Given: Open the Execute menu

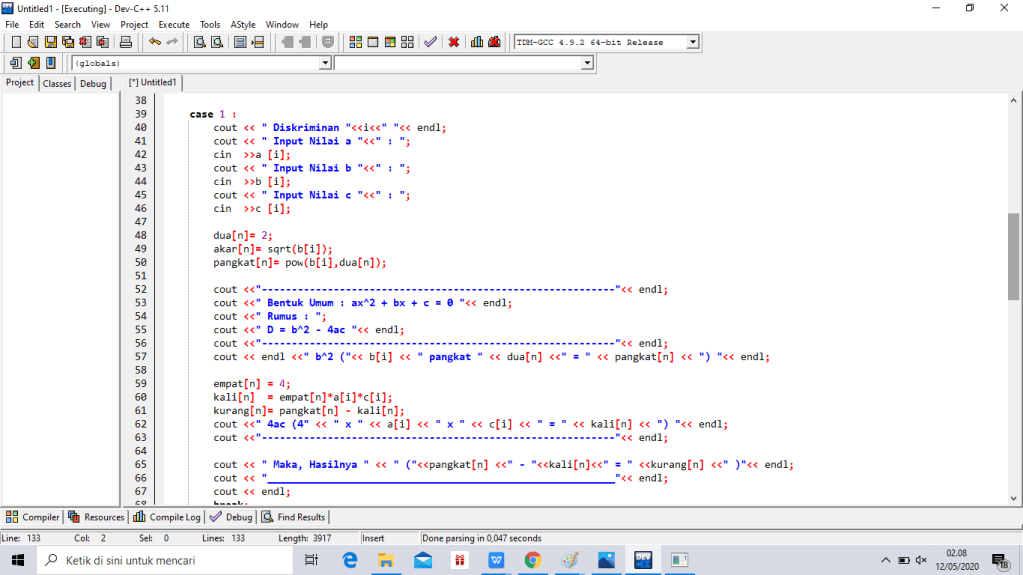Looking at the screenshot, I should pos(173,24).
